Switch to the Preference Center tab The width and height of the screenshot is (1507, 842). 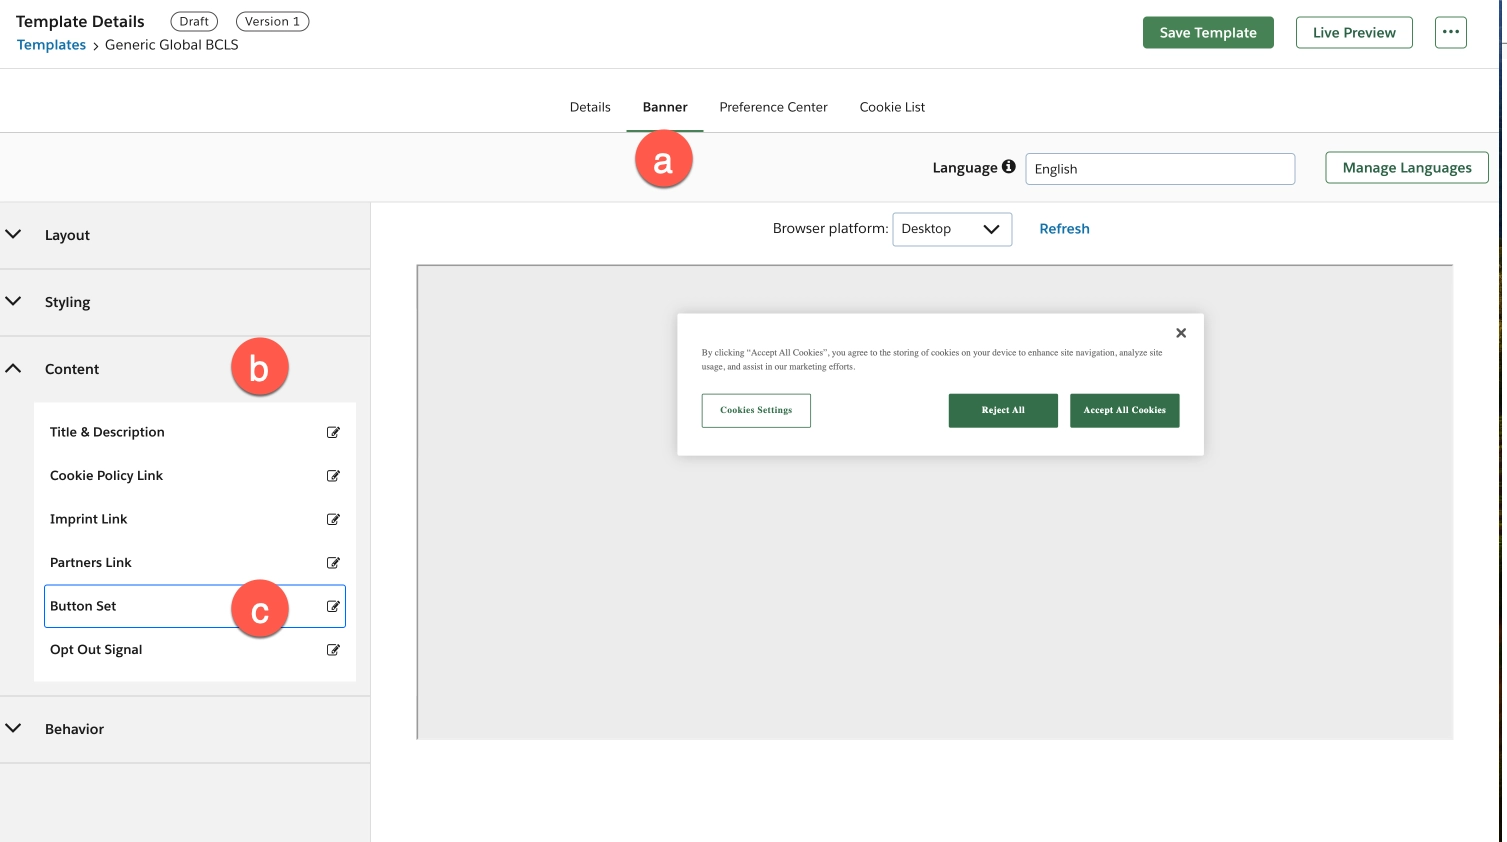(x=773, y=107)
